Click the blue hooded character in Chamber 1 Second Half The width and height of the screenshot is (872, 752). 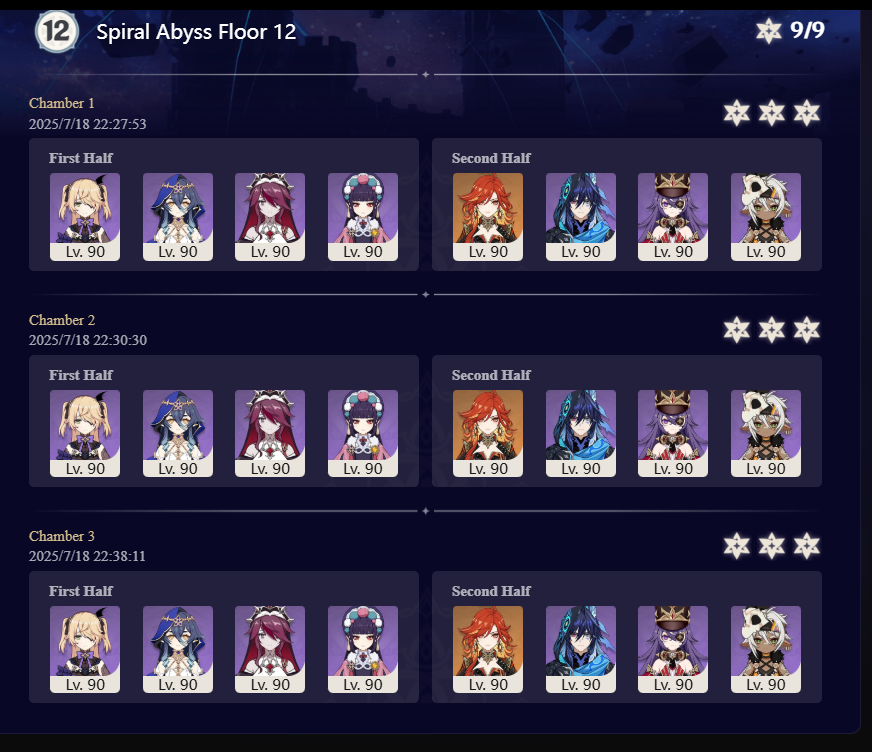click(581, 216)
